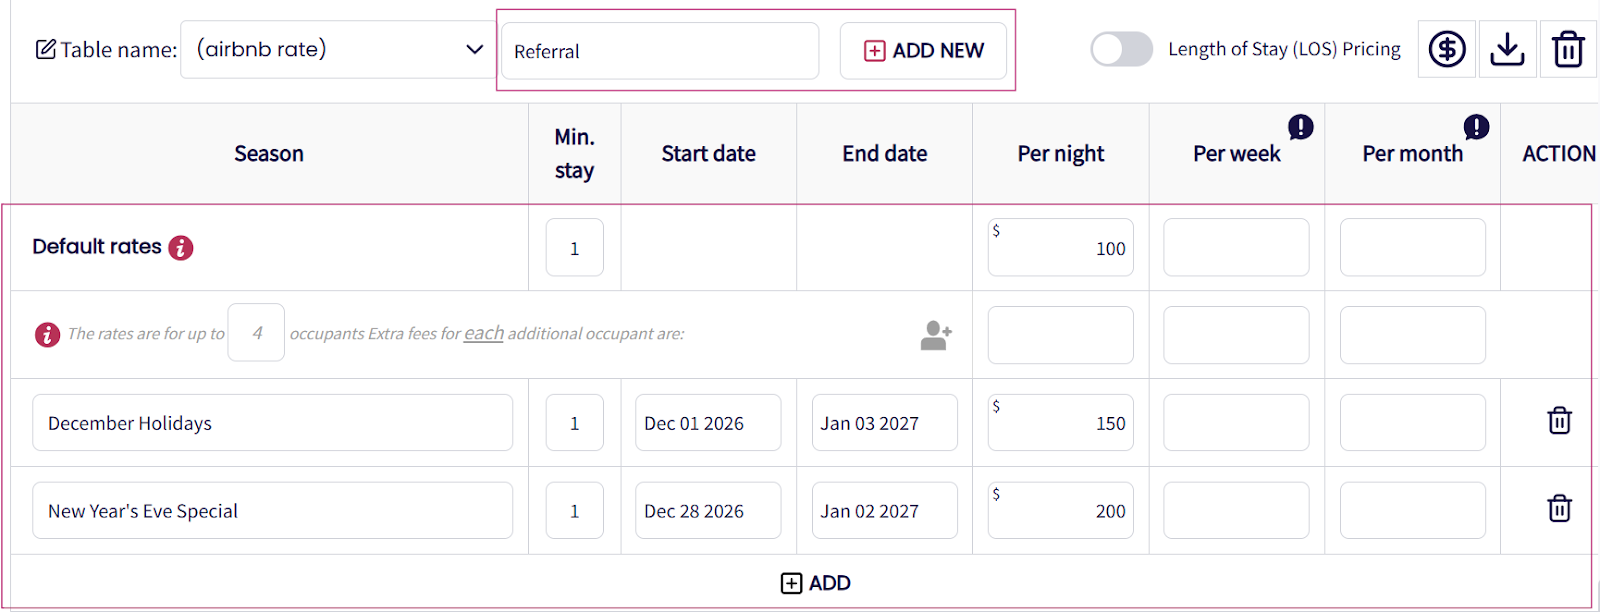
Task: Click the occupants count field
Action: 256,333
